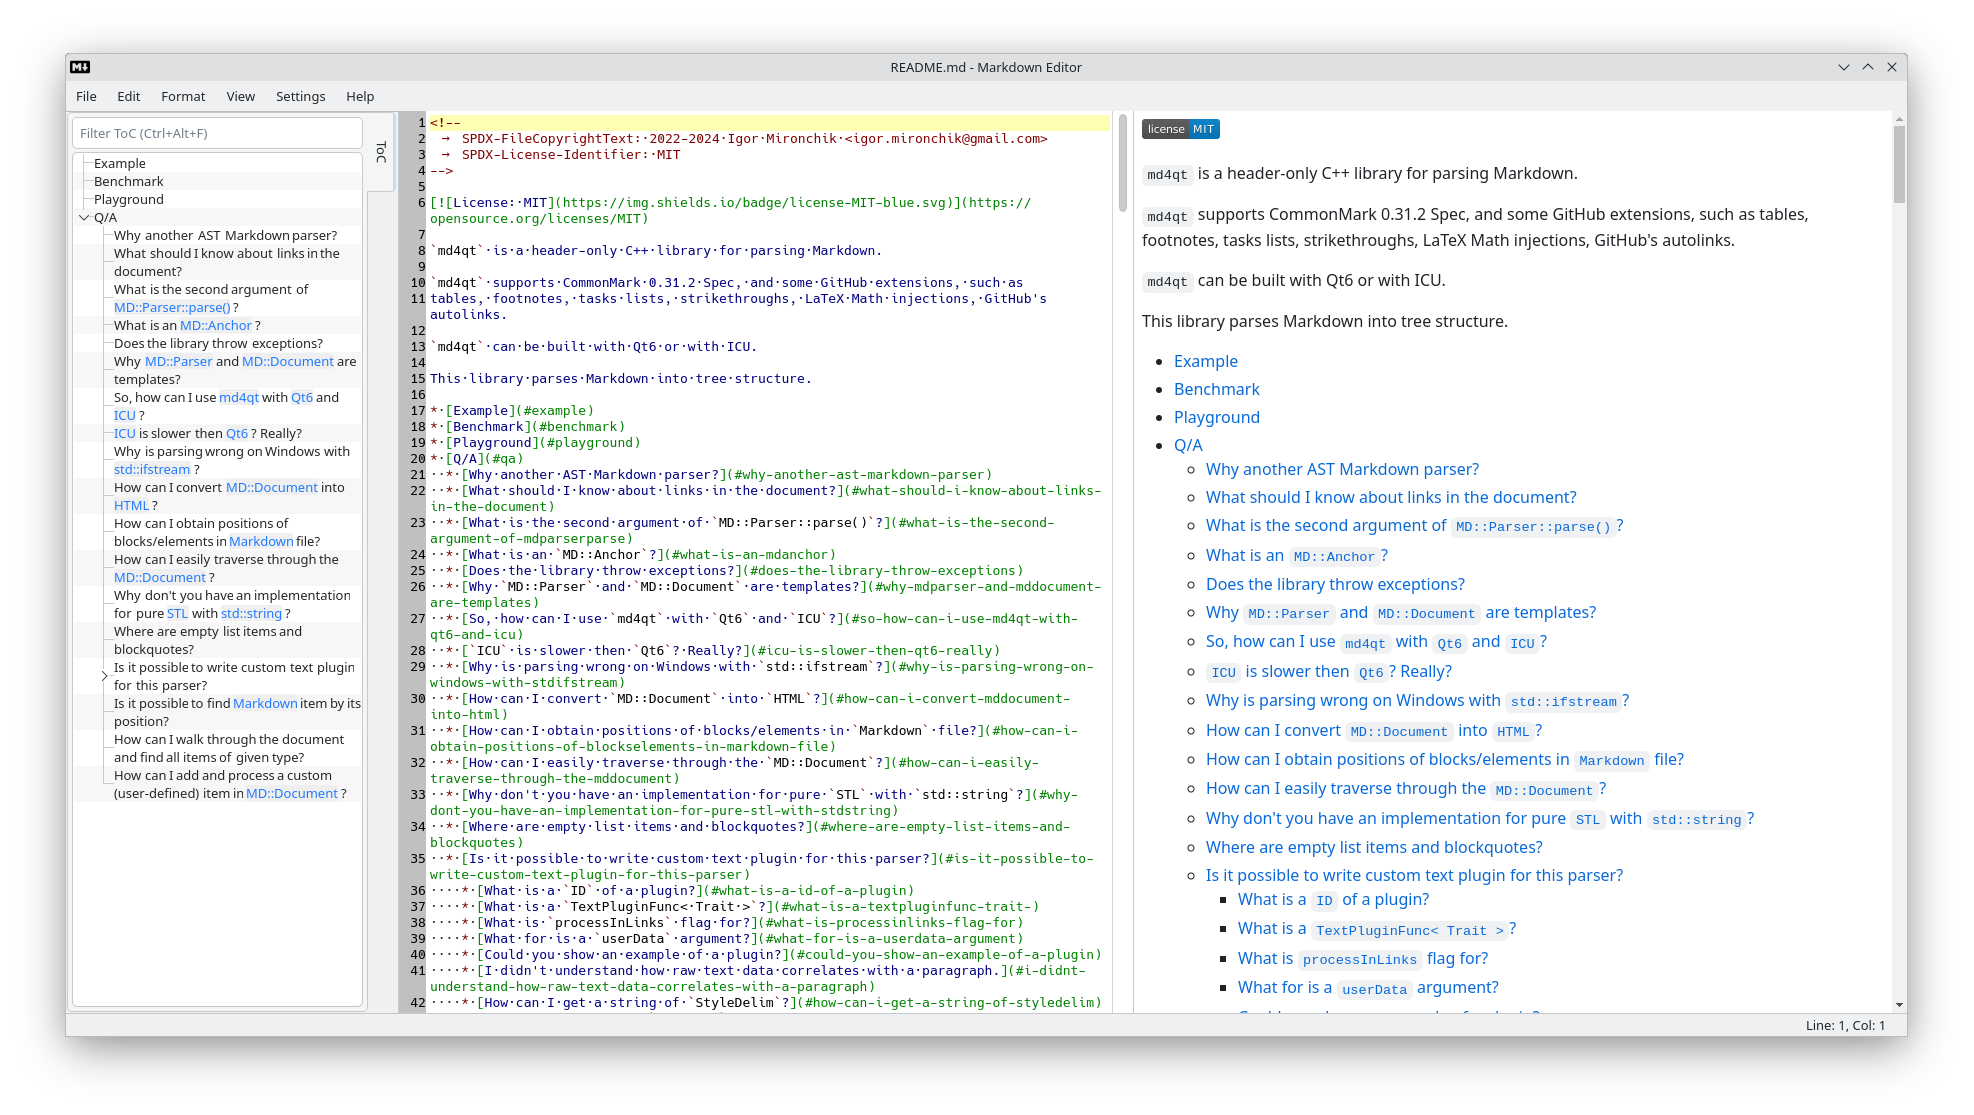Toggle the vertical ToC side tab
1974x1115 pixels.
click(x=381, y=151)
